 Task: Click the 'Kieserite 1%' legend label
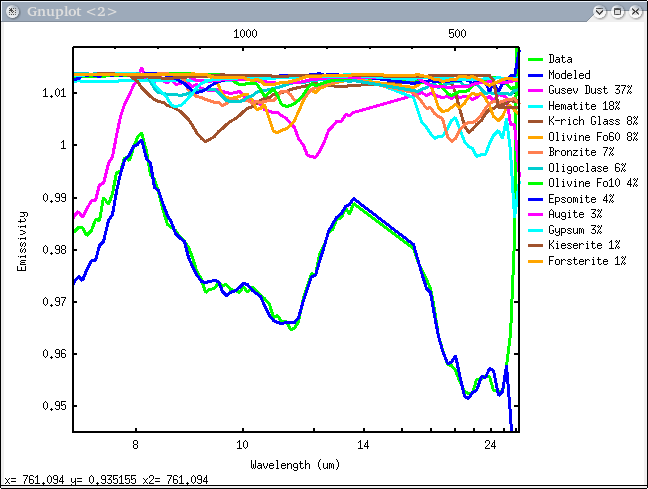click(x=584, y=245)
